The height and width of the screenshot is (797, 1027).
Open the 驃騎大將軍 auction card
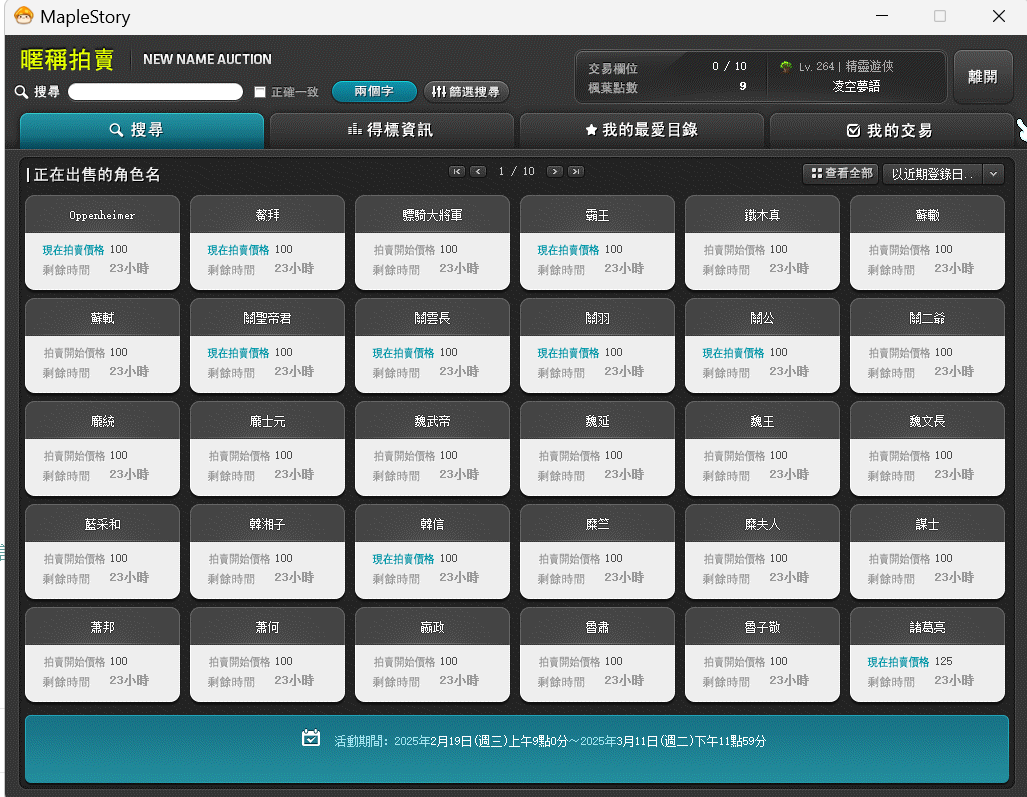coord(432,242)
